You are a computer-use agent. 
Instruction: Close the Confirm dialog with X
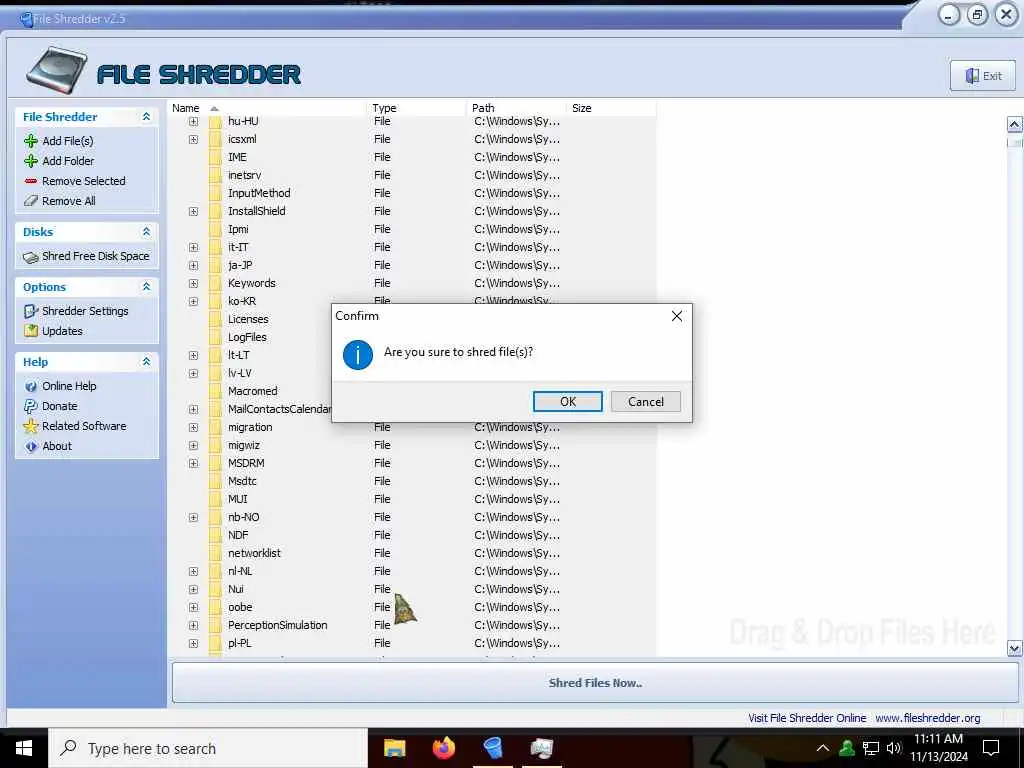coord(677,316)
